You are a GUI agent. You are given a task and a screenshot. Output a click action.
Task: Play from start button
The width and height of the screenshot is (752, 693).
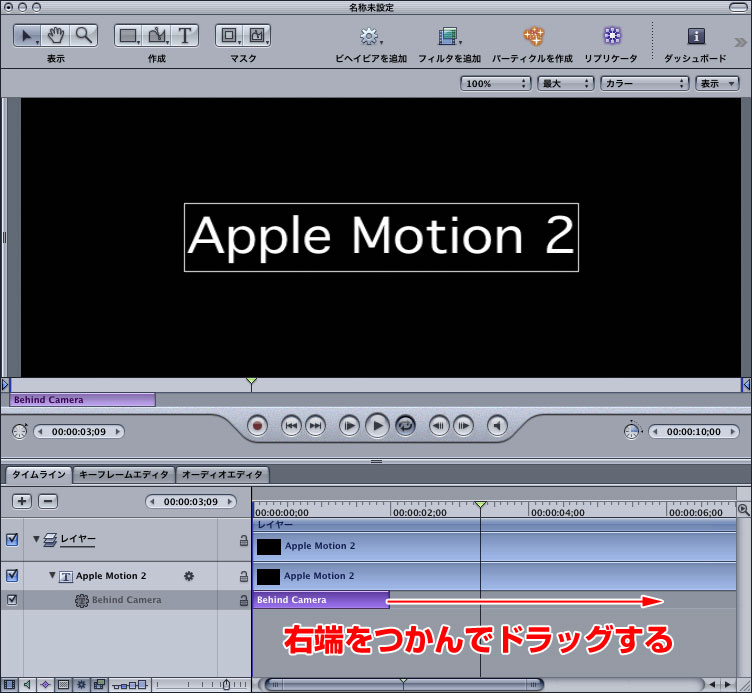click(x=349, y=426)
